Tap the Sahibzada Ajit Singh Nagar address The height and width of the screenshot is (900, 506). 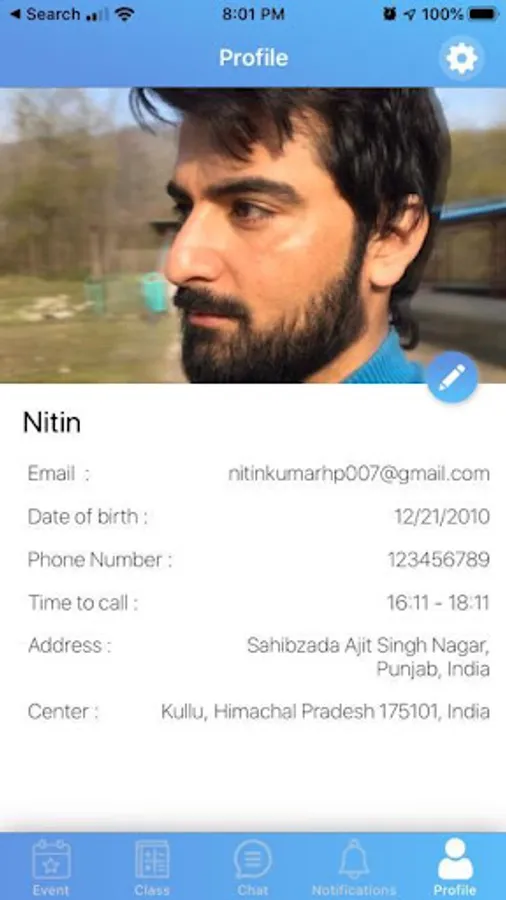click(368, 657)
